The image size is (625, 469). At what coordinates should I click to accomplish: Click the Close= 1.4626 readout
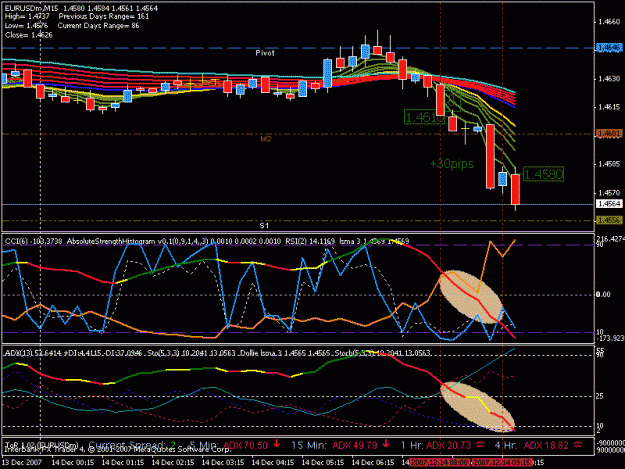(x=28, y=35)
